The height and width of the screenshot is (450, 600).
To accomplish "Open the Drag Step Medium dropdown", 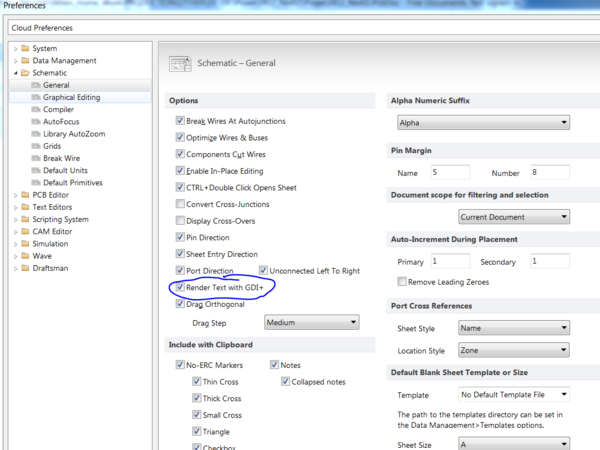I will (311, 322).
